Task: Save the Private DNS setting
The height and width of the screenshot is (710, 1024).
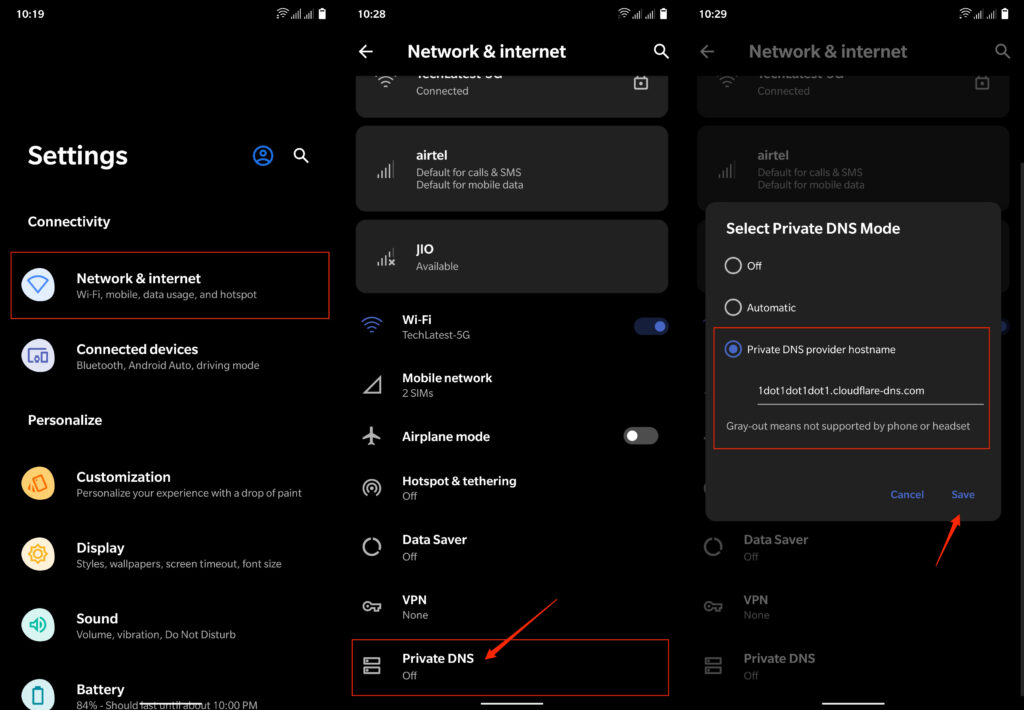Action: click(x=963, y=494)
